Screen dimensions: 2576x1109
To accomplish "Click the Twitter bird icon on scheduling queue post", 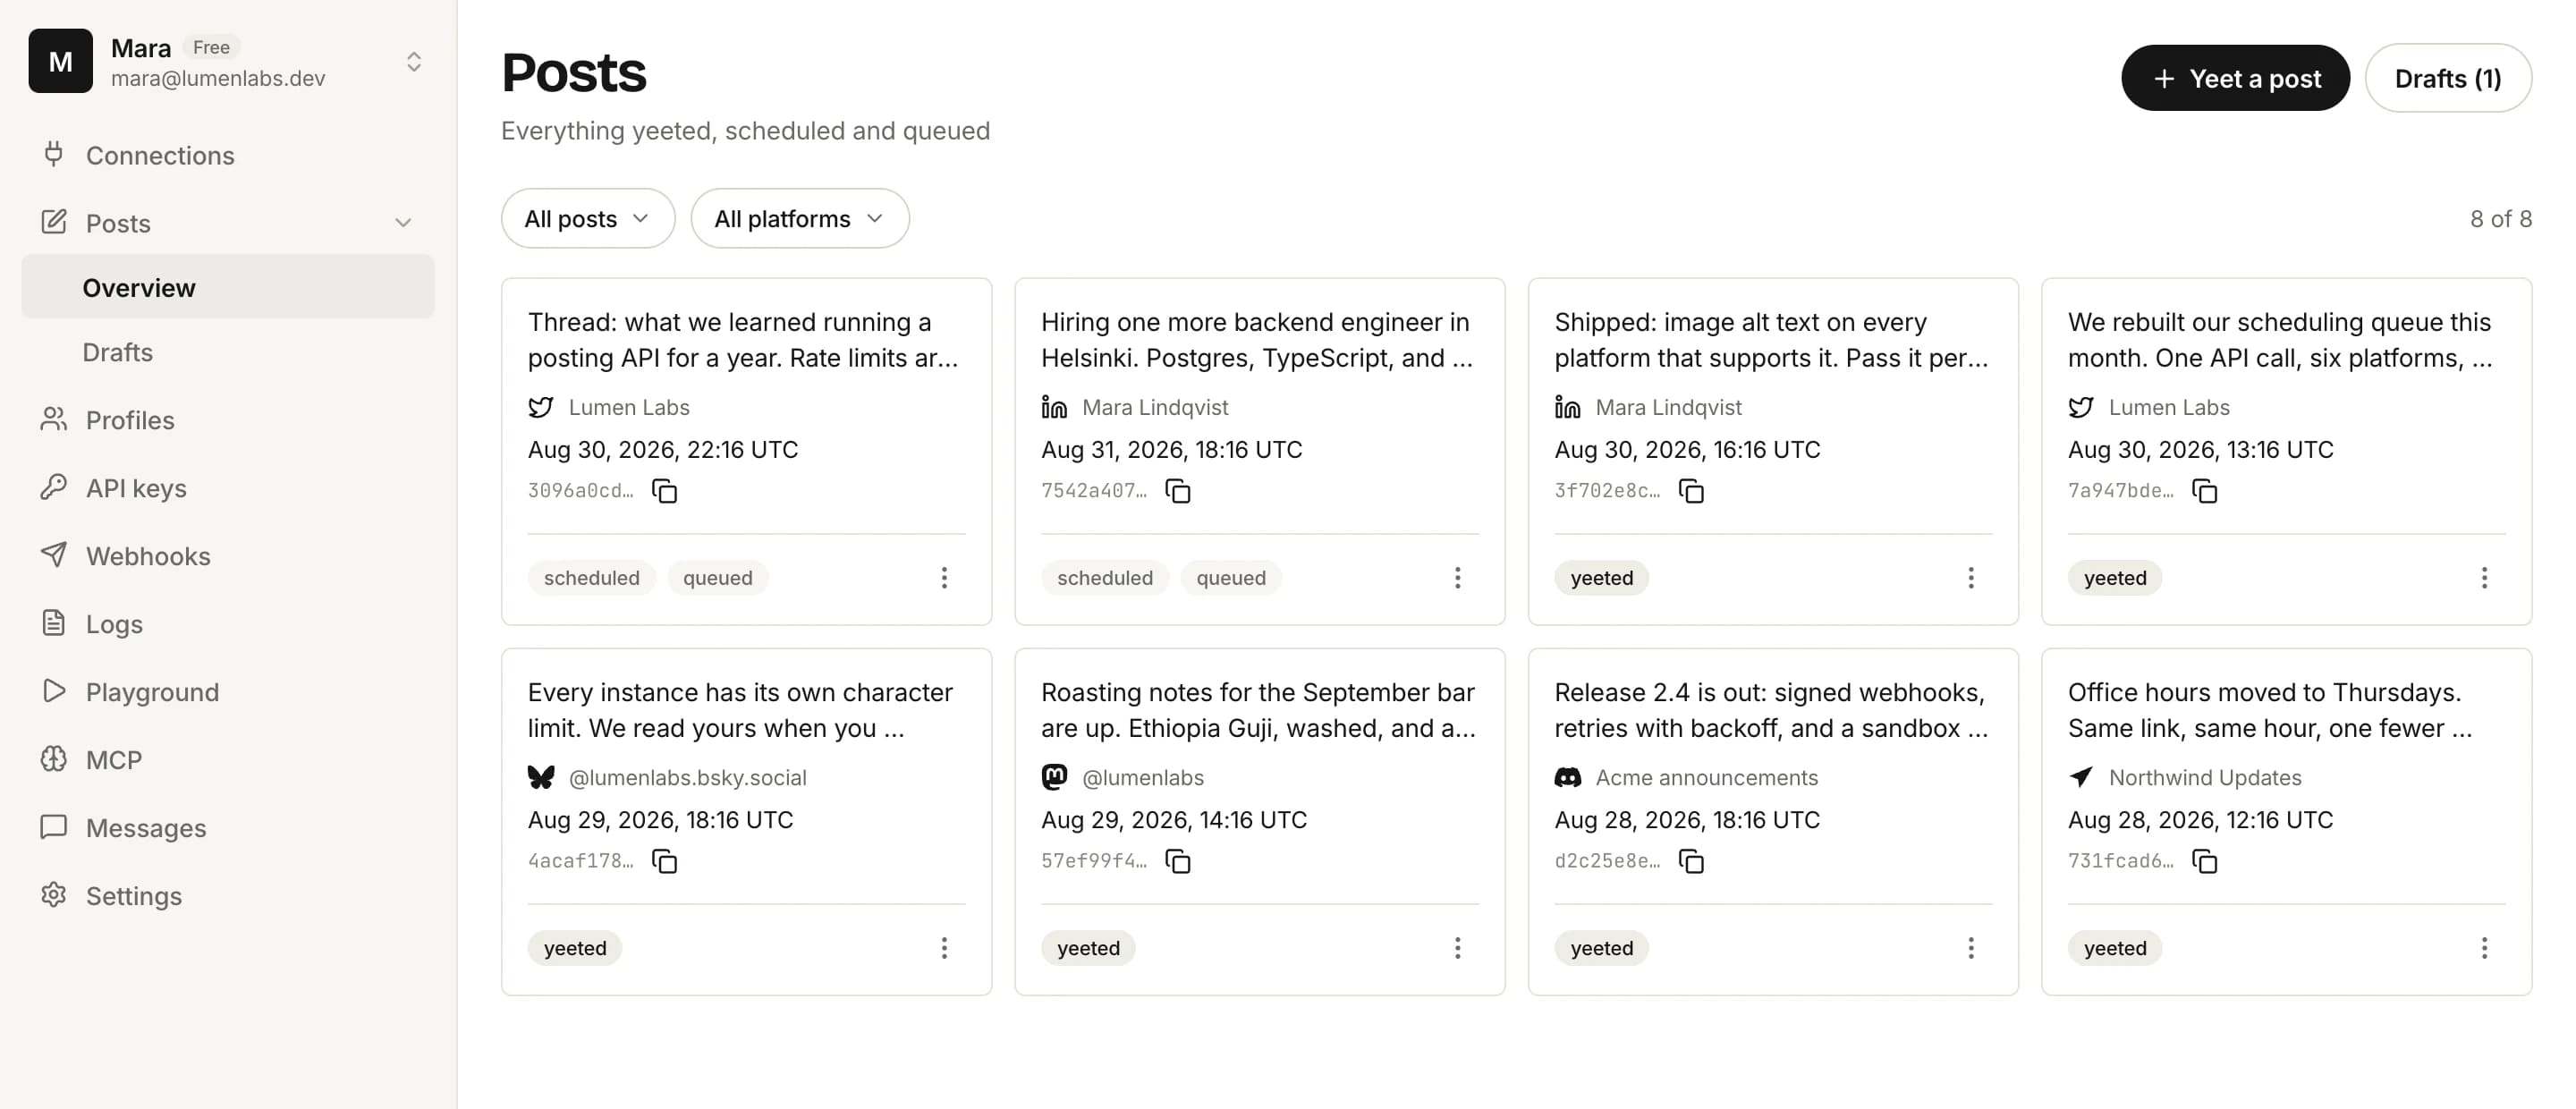I will coord(2081,407).
